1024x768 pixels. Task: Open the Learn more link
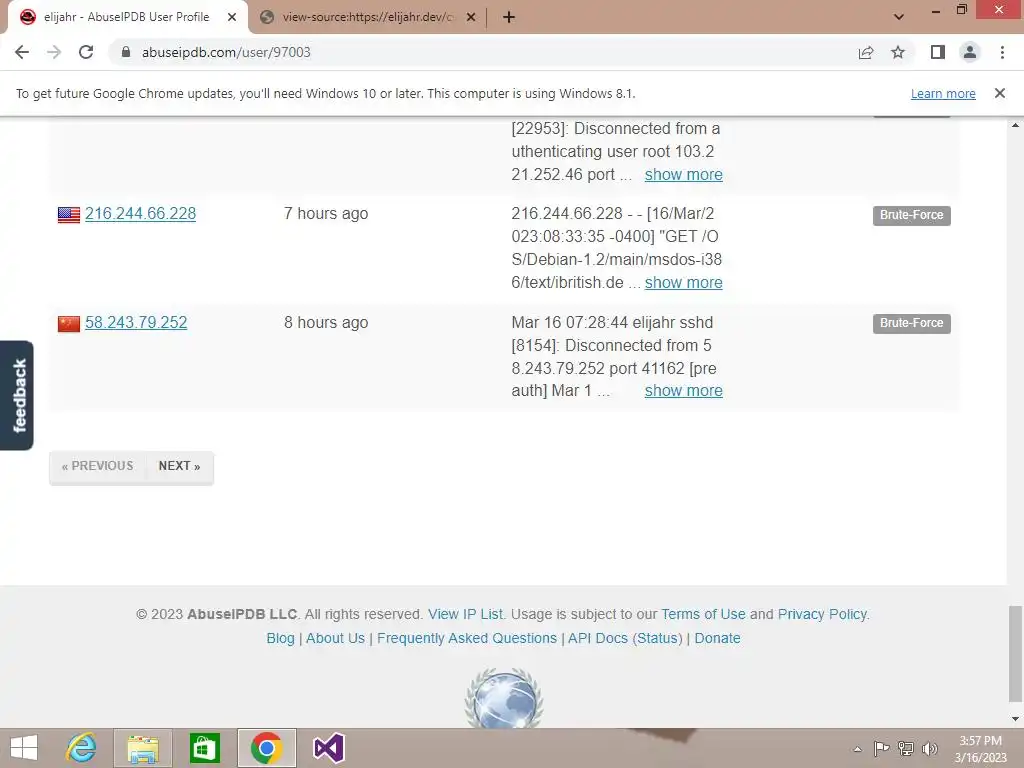943,93
